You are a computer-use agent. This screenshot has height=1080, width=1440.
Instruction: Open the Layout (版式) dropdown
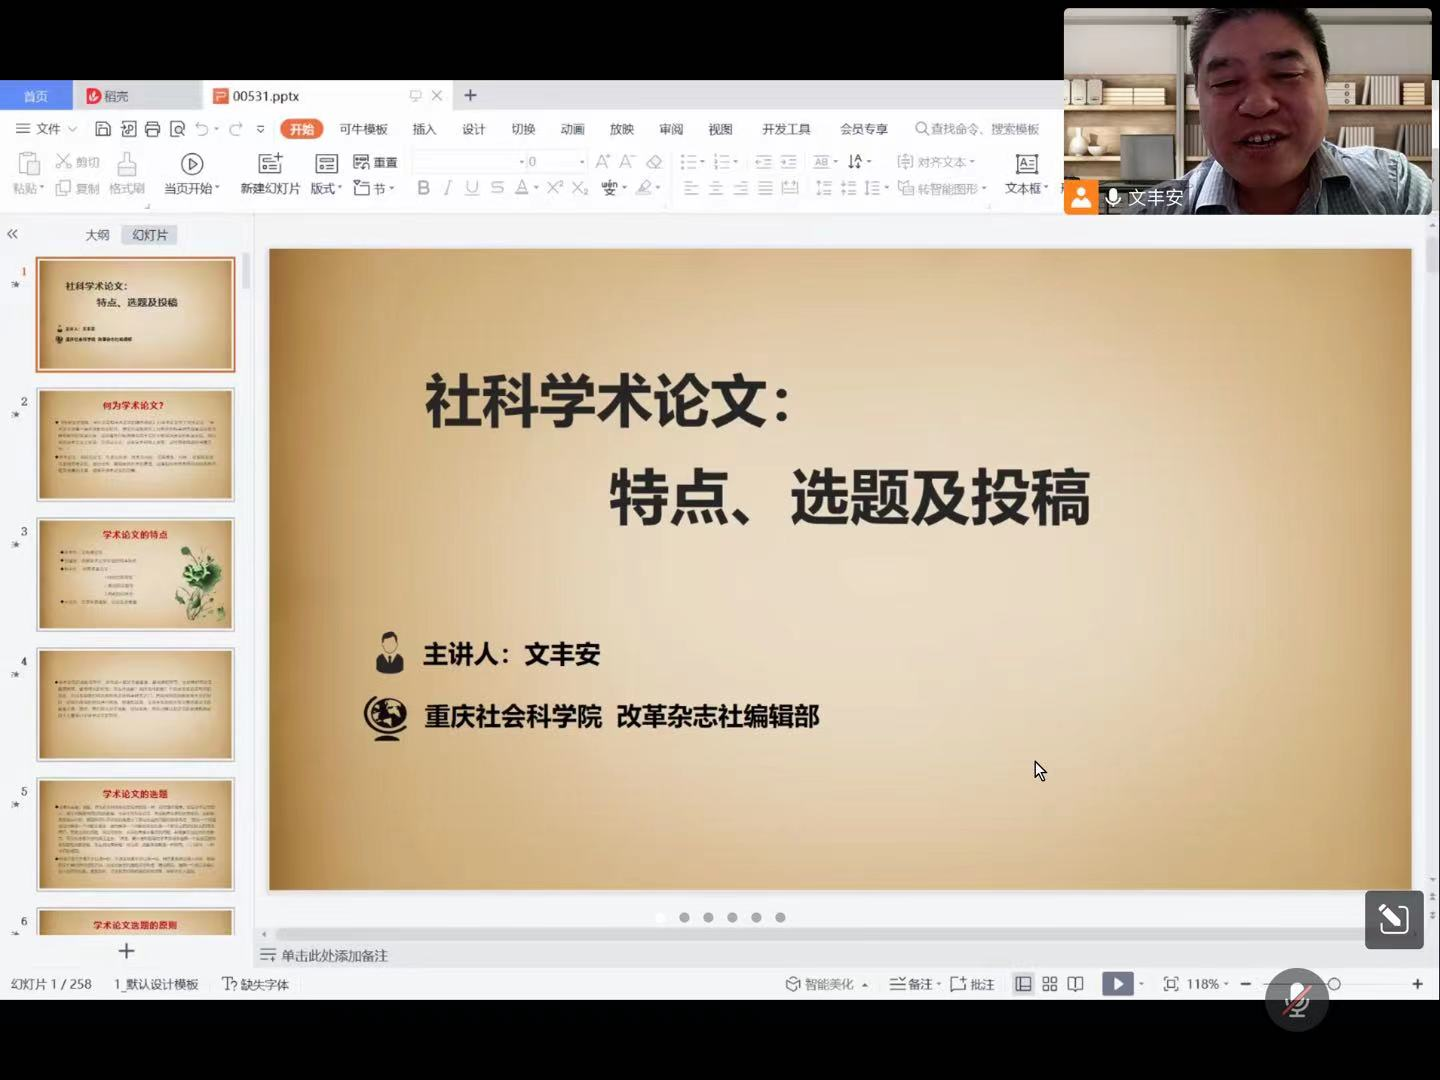coord(326,188)
